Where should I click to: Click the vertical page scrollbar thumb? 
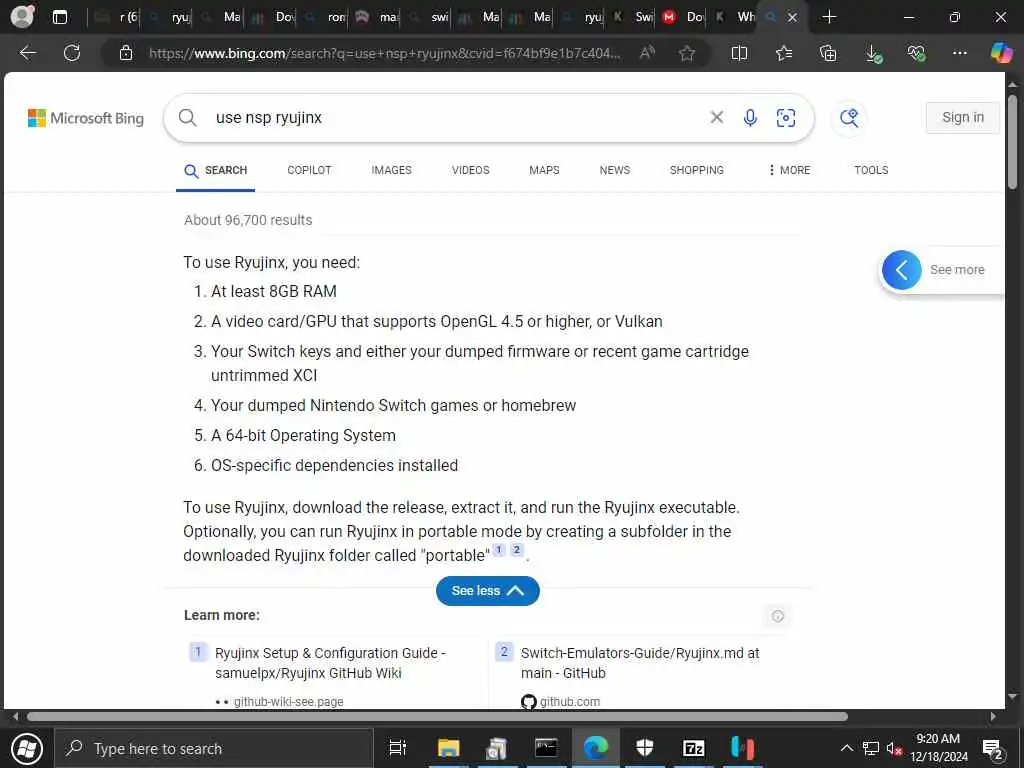tap(1012, 142)
